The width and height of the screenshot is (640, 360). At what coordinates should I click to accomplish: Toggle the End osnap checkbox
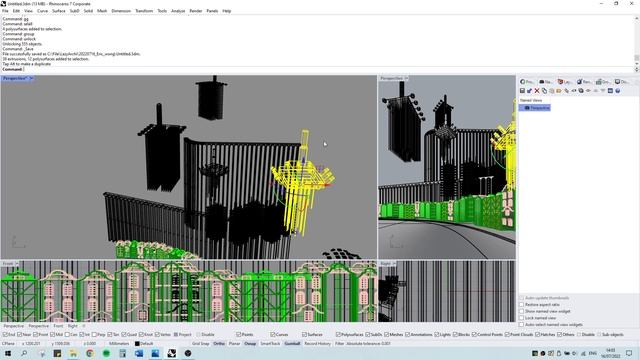5,335
